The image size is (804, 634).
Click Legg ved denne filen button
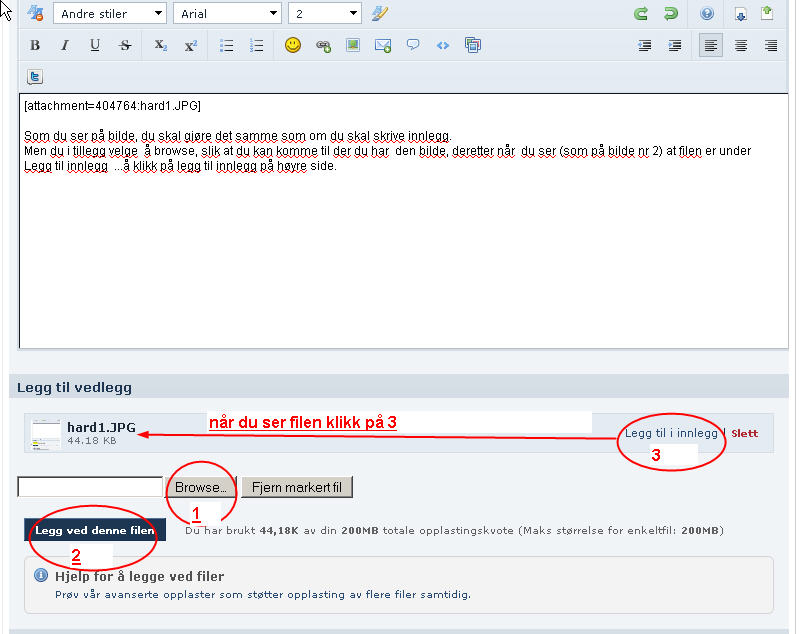click(95, 530)
